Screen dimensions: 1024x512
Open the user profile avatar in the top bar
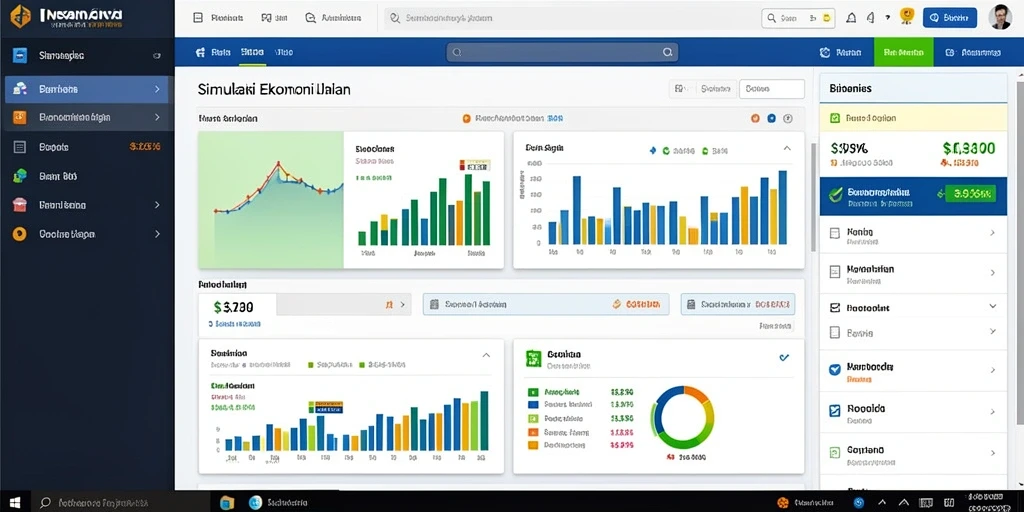coord(1000,18)
